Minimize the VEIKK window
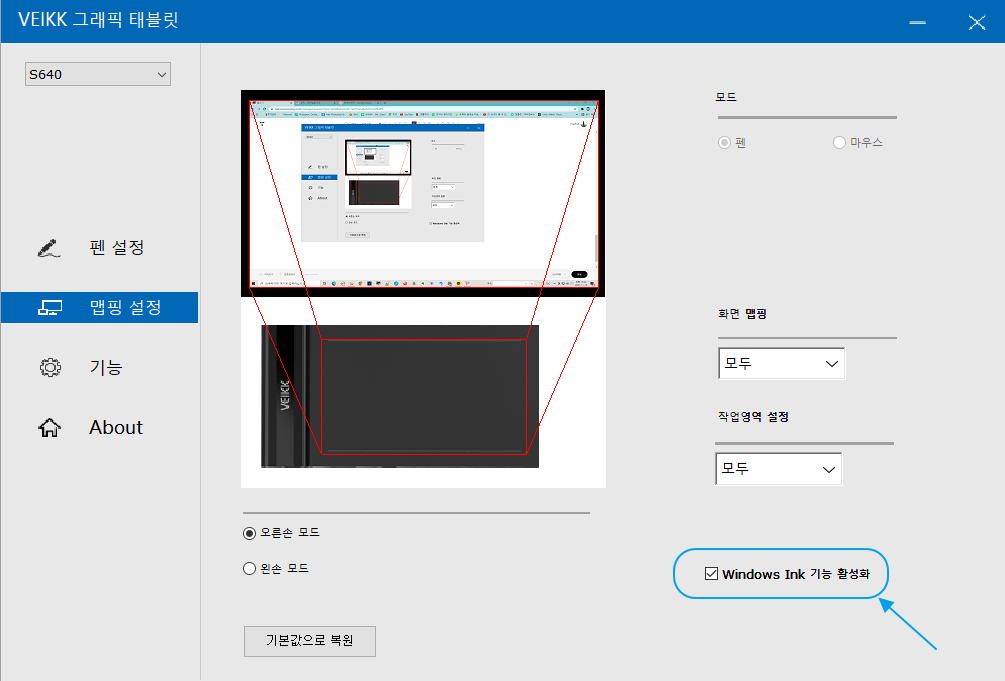The width and height of the screenshot is (1005, 681). pyautogui.click(x=918, y=22)
